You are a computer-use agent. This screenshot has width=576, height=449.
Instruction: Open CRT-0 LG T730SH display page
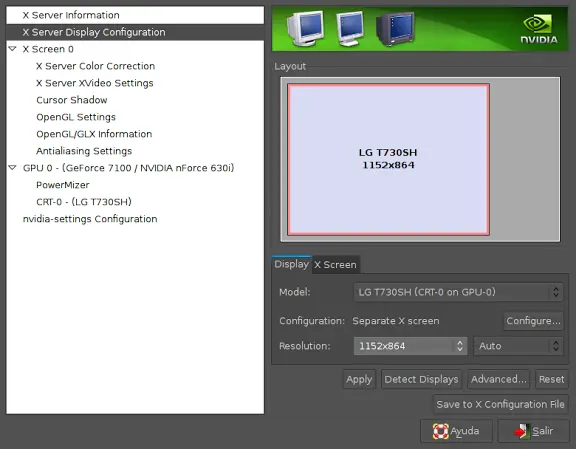click(x=84, y=202)
